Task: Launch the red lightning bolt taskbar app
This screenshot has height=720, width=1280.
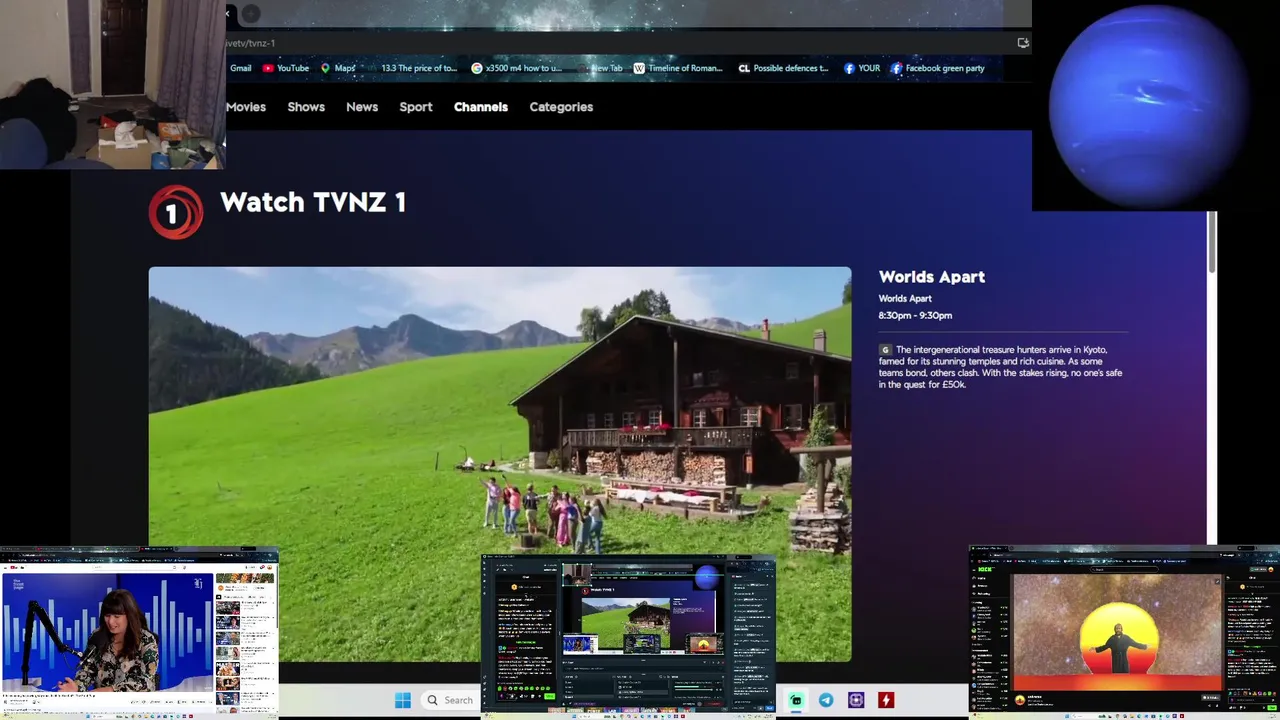Action: (x=886, y=700)
